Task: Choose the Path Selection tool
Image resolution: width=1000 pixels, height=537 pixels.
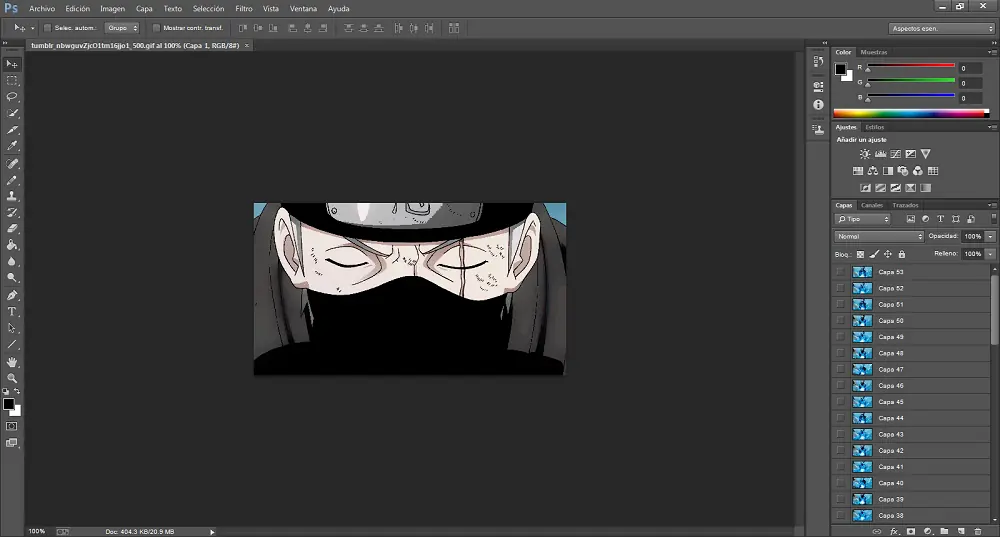Action: pos(12,328)
